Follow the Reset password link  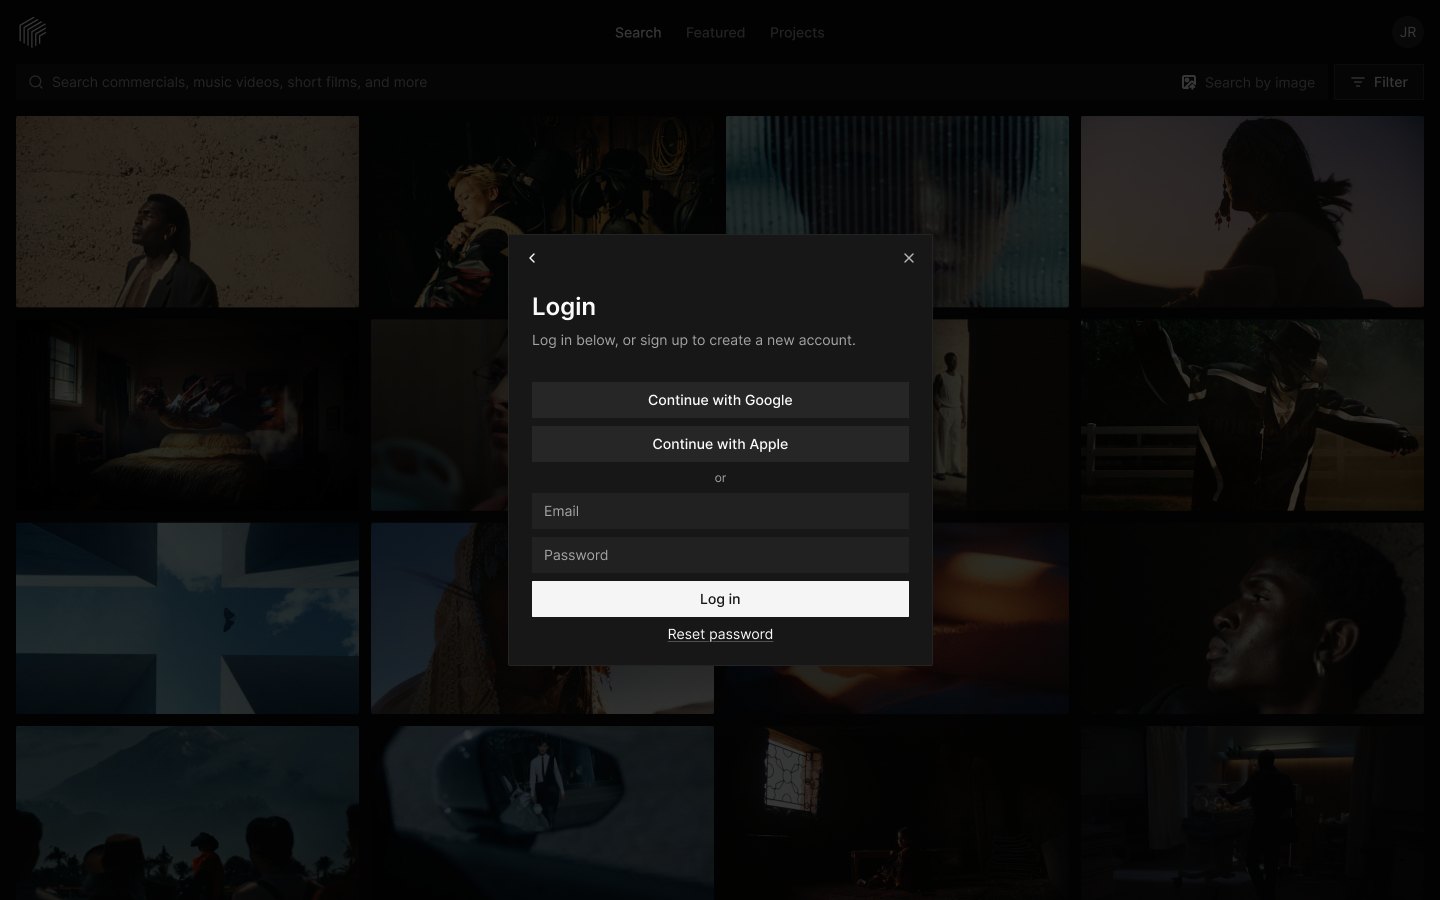coord(720,634)
